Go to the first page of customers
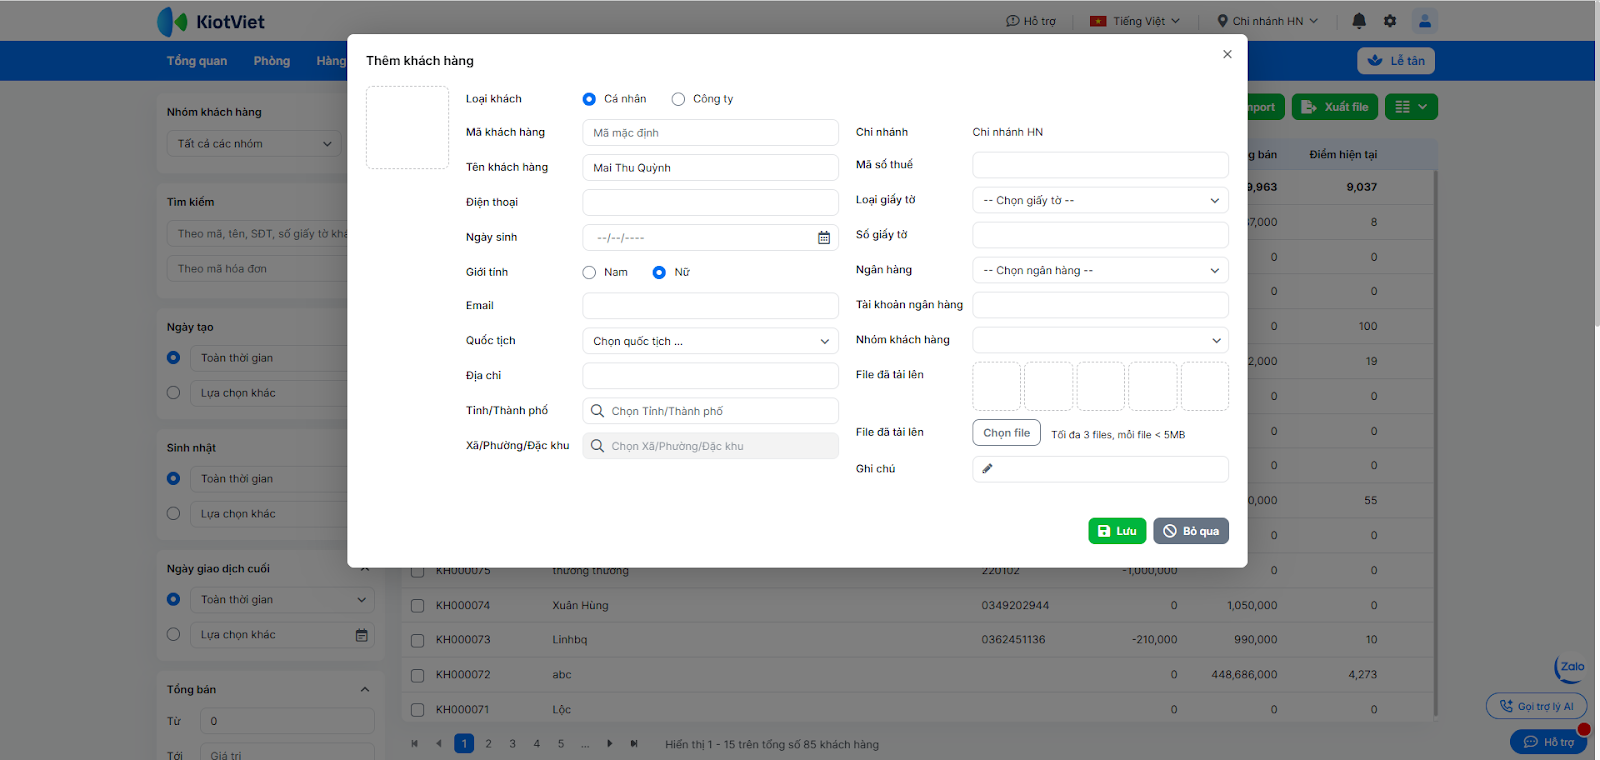 pyautogui.click(x=414, y=744)
